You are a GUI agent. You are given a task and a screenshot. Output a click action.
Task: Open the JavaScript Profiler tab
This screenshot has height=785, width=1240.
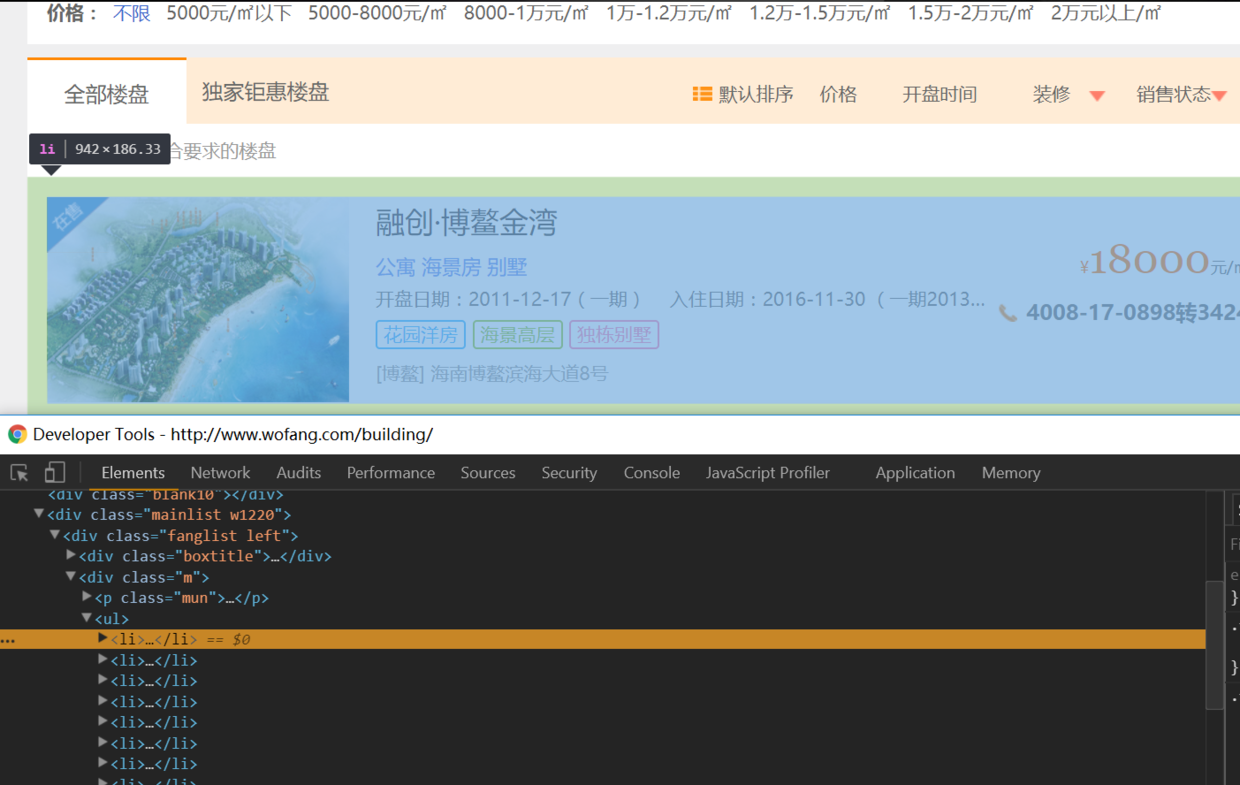tap(768, 473)
